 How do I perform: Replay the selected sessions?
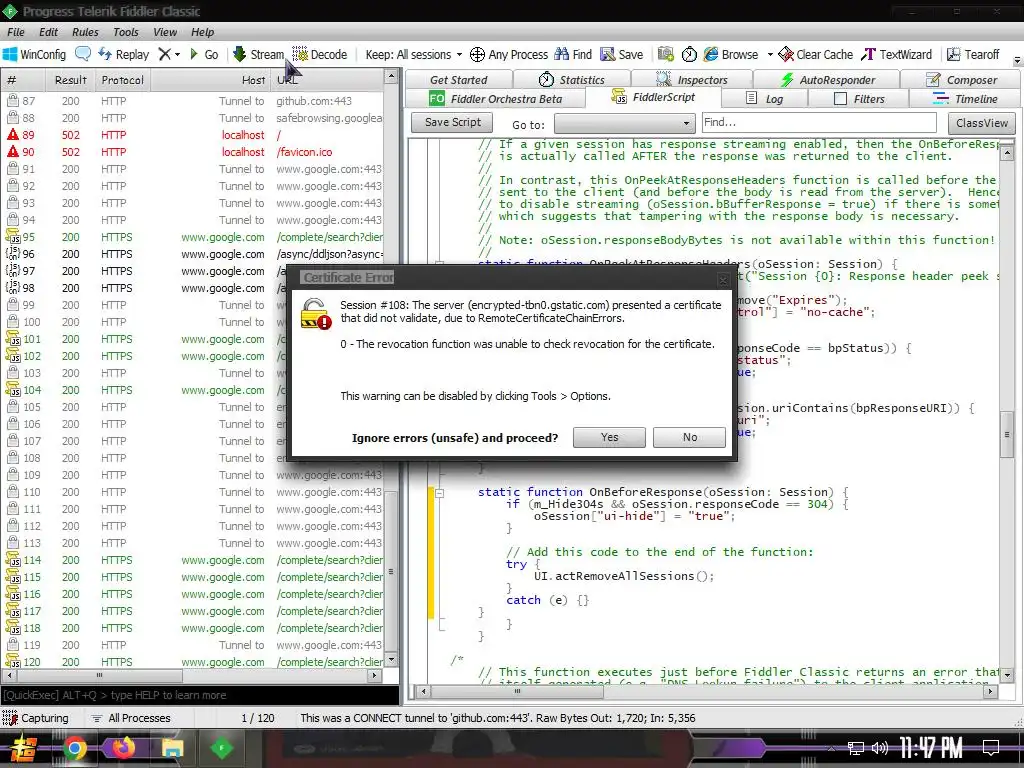pyautogui.click(x=123, y=54)
